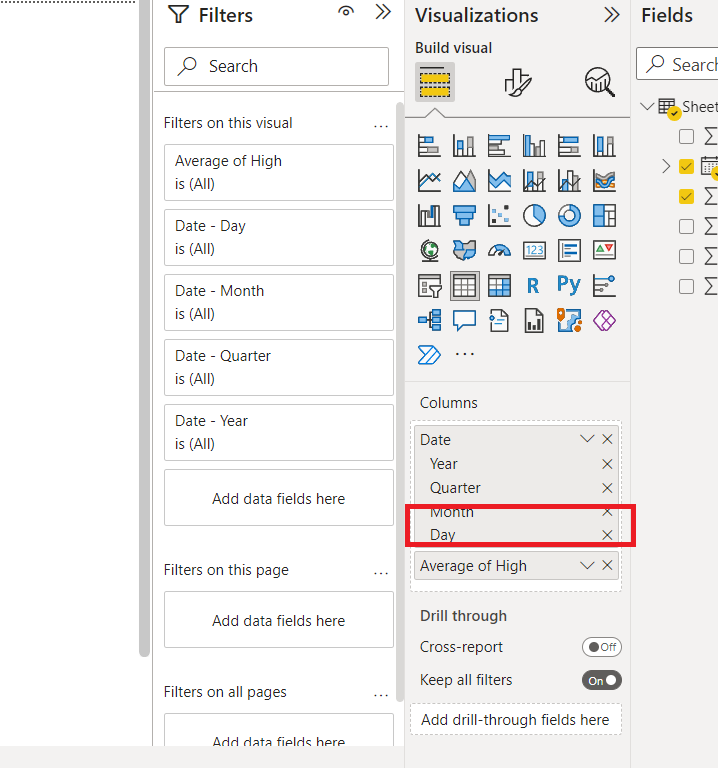This screenshot has height=768, width=718.
Task: Open the Date field dropdown chevron in Columns
Action: pyautogui.click(x=587, y=439)
